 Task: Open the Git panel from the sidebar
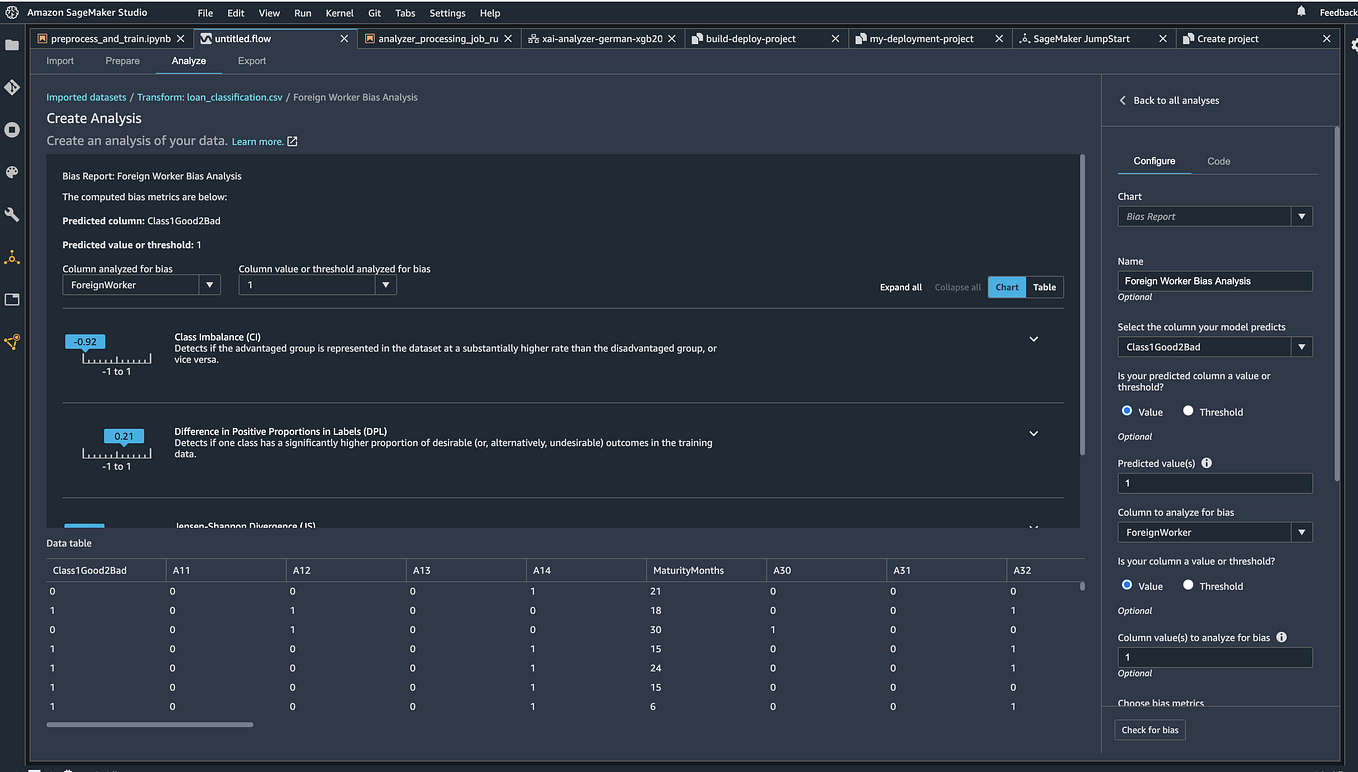pos(13,87)
